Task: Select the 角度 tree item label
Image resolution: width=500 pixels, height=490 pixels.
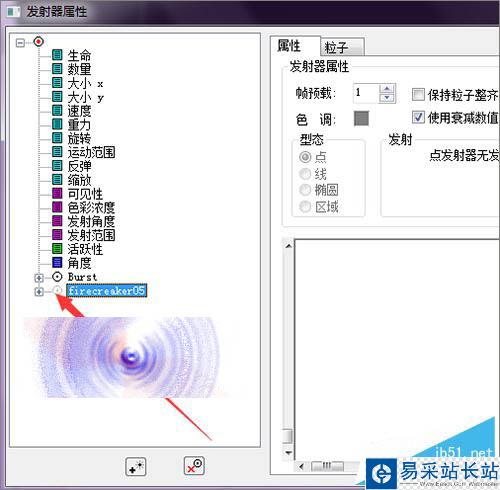Action: tap(79, 263)
